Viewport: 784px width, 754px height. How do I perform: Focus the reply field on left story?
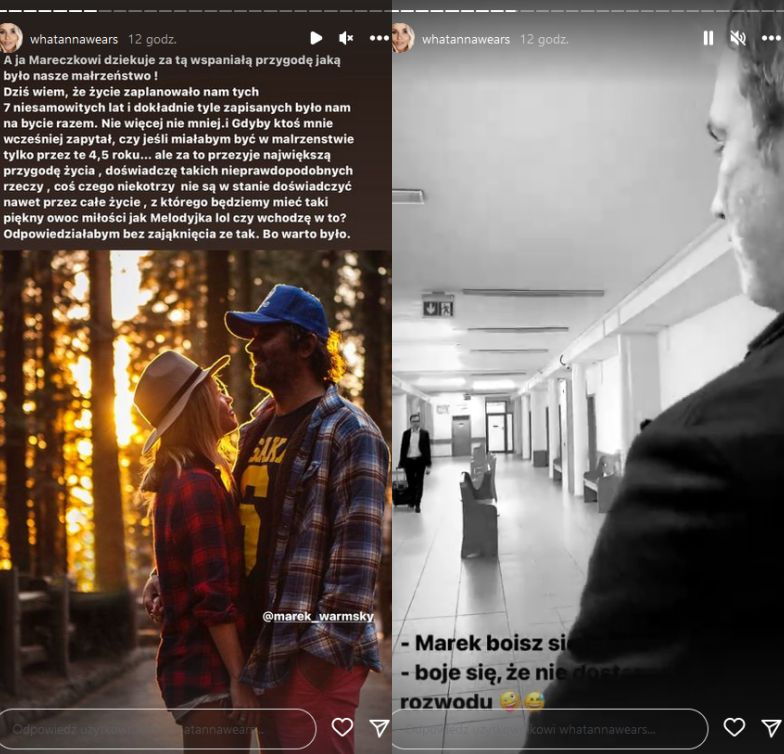click(158, 729)
